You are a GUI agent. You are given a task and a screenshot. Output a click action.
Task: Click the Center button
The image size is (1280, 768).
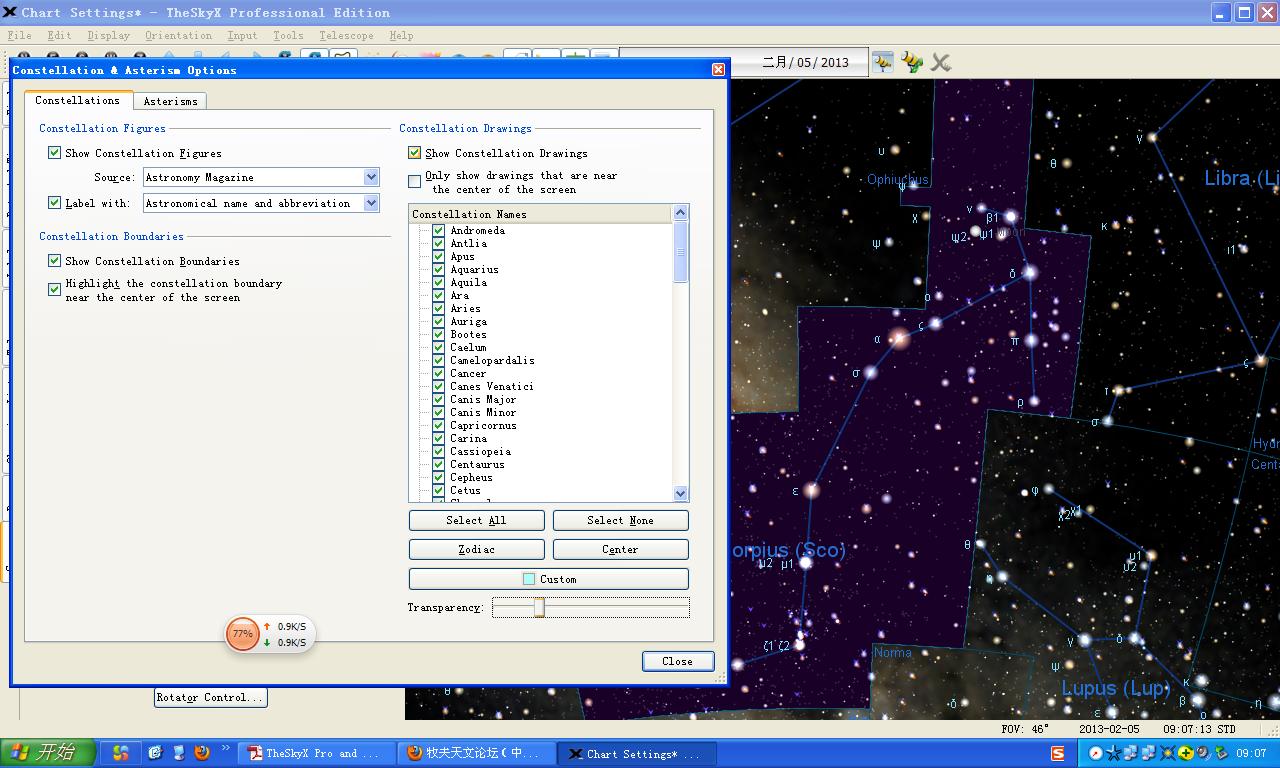point(620,549)
